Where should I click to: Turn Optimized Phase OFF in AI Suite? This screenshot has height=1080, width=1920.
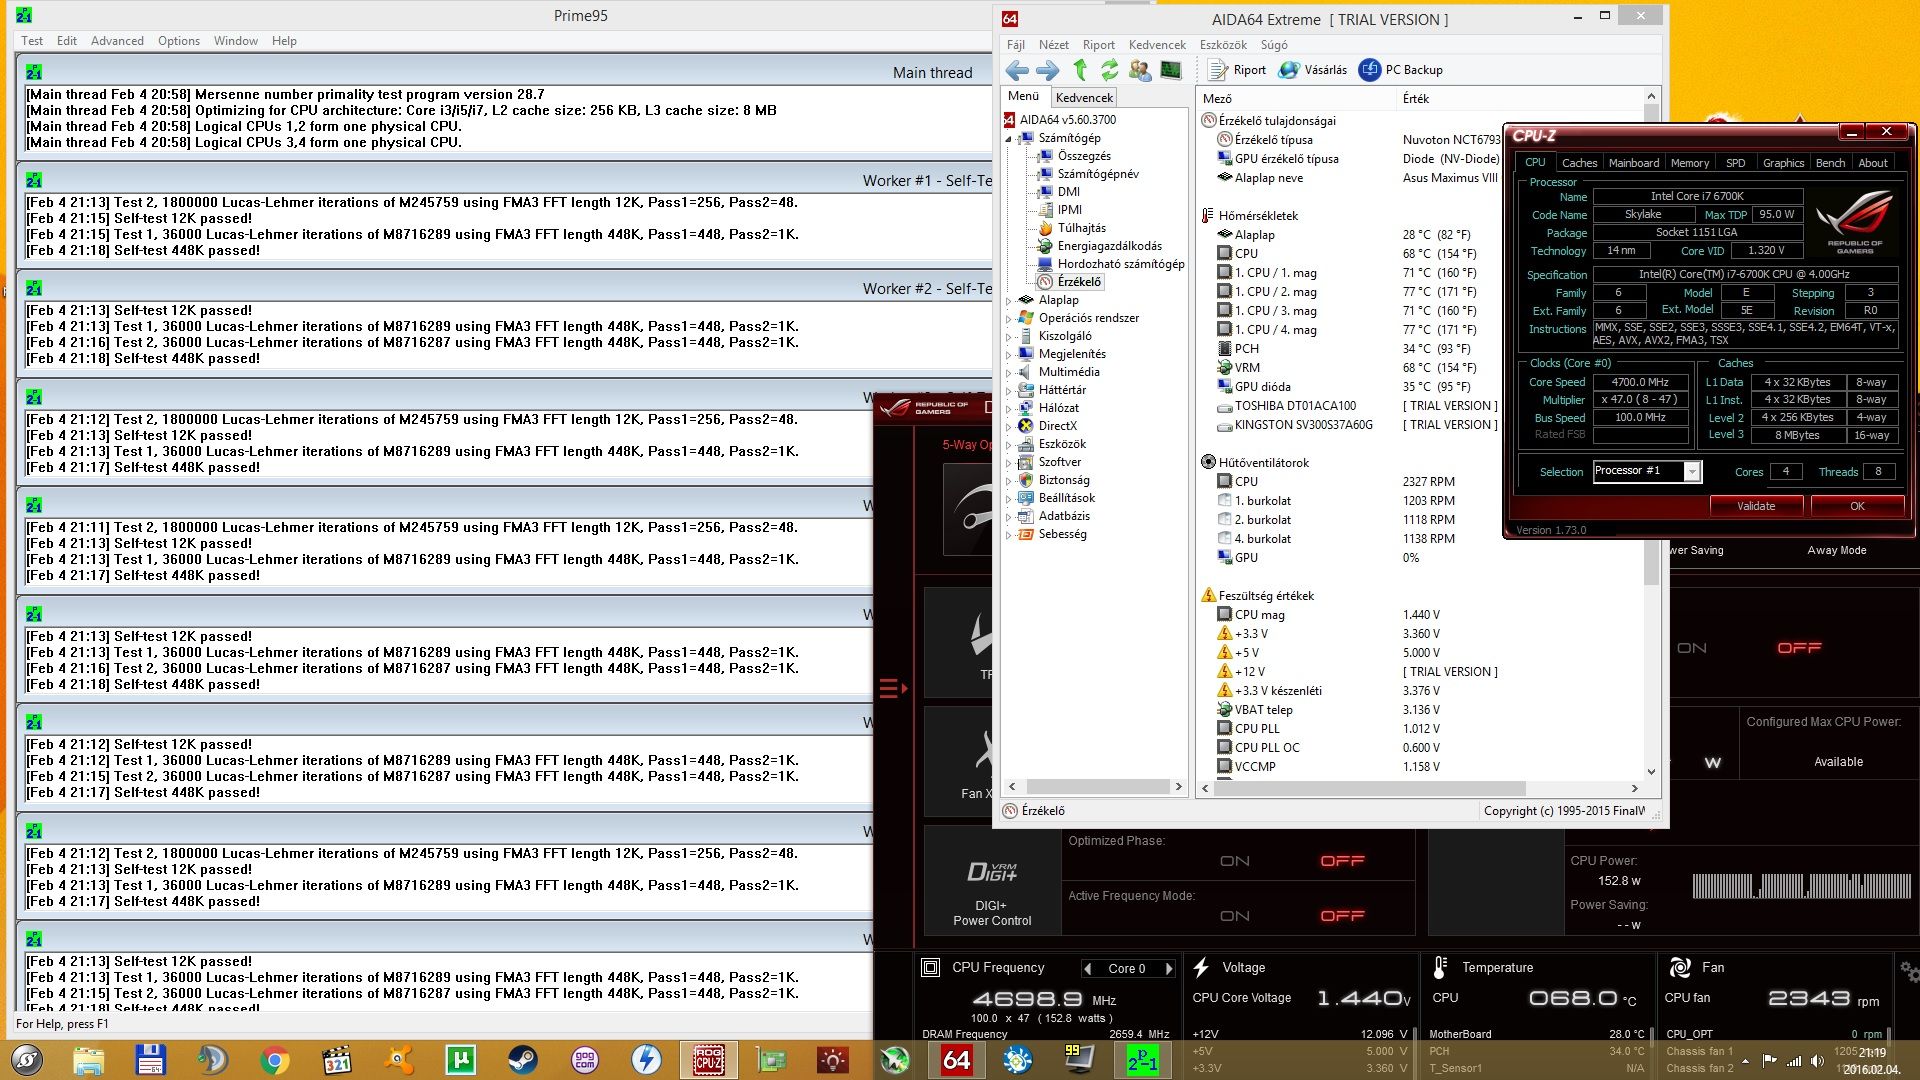[1342, 861]
